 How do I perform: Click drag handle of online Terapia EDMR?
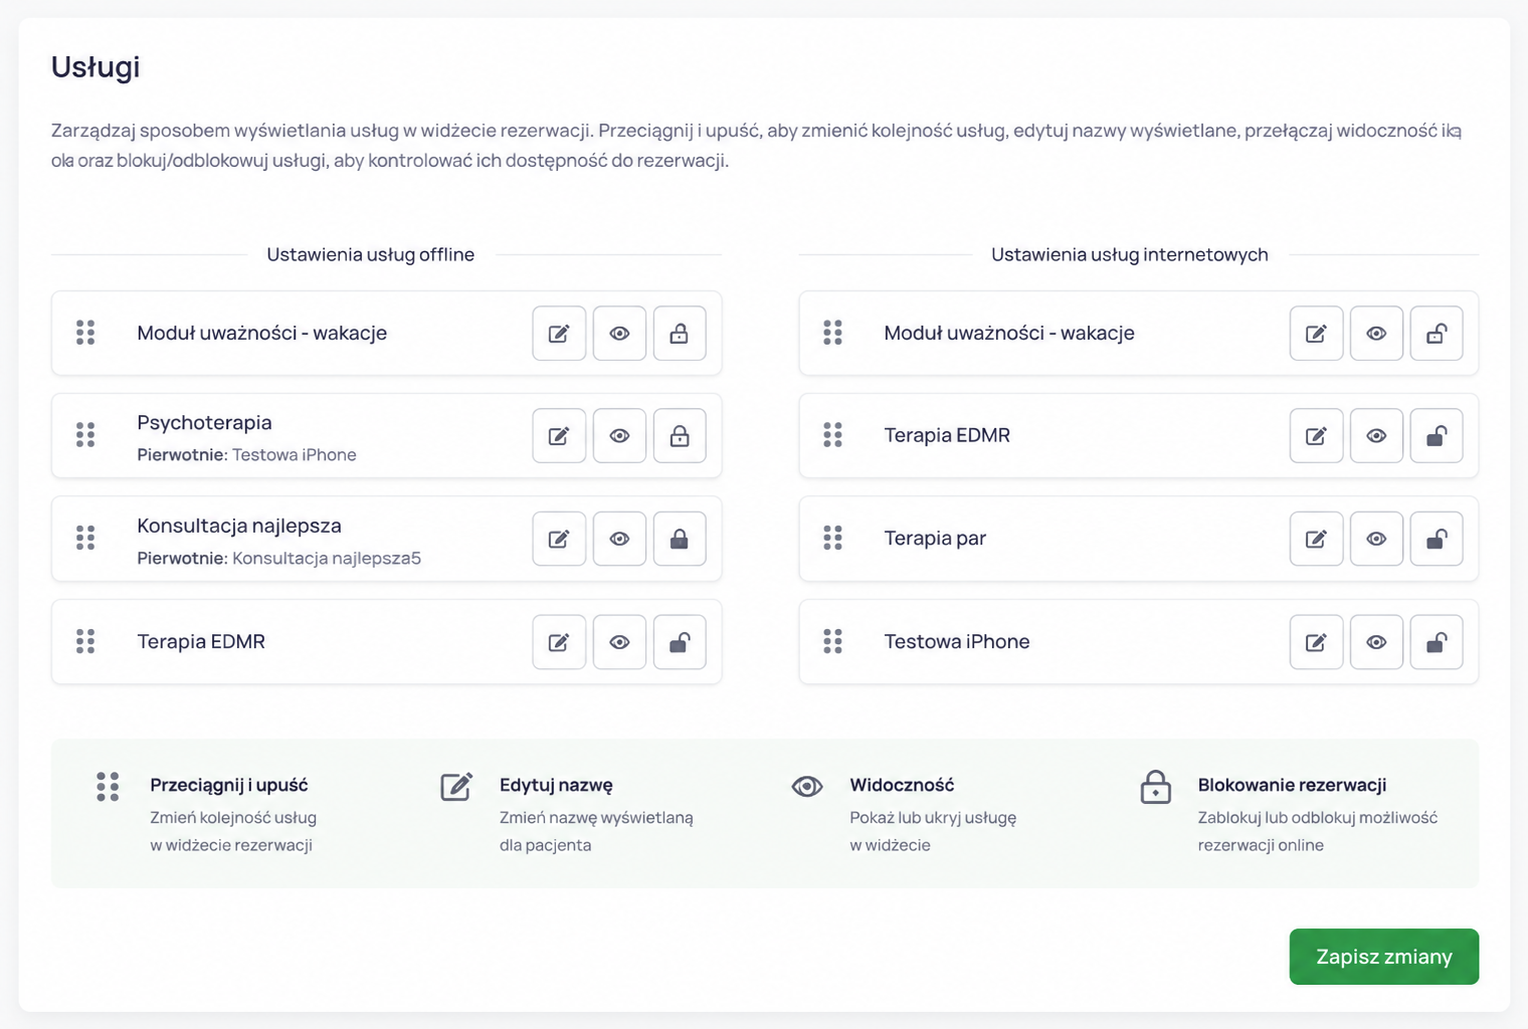(833, 435)
